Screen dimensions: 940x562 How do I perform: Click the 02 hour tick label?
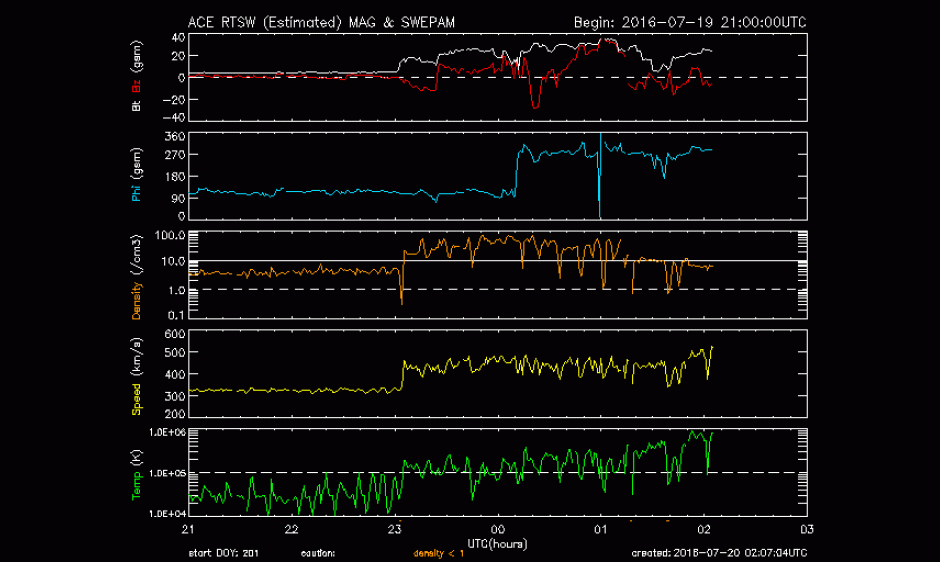click(x=703, y=529)
